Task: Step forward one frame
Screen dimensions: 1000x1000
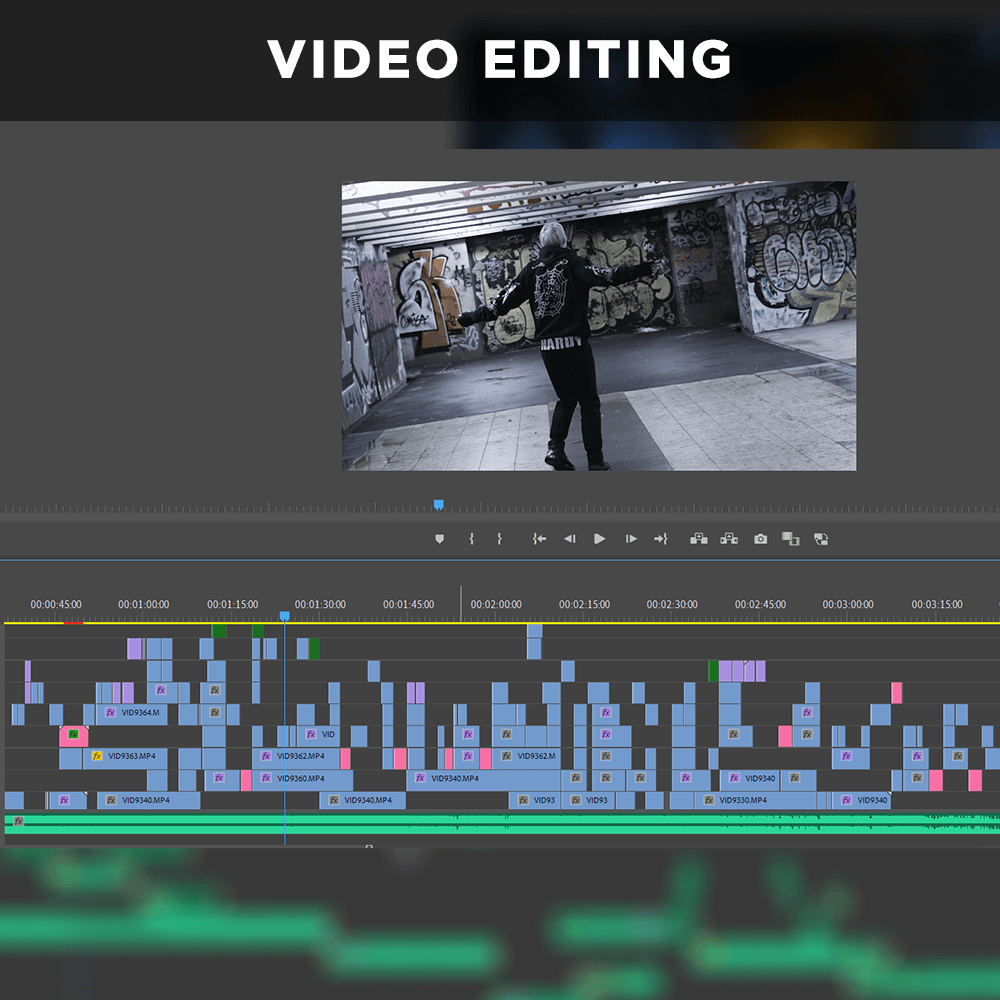Action: pos(631,539)
